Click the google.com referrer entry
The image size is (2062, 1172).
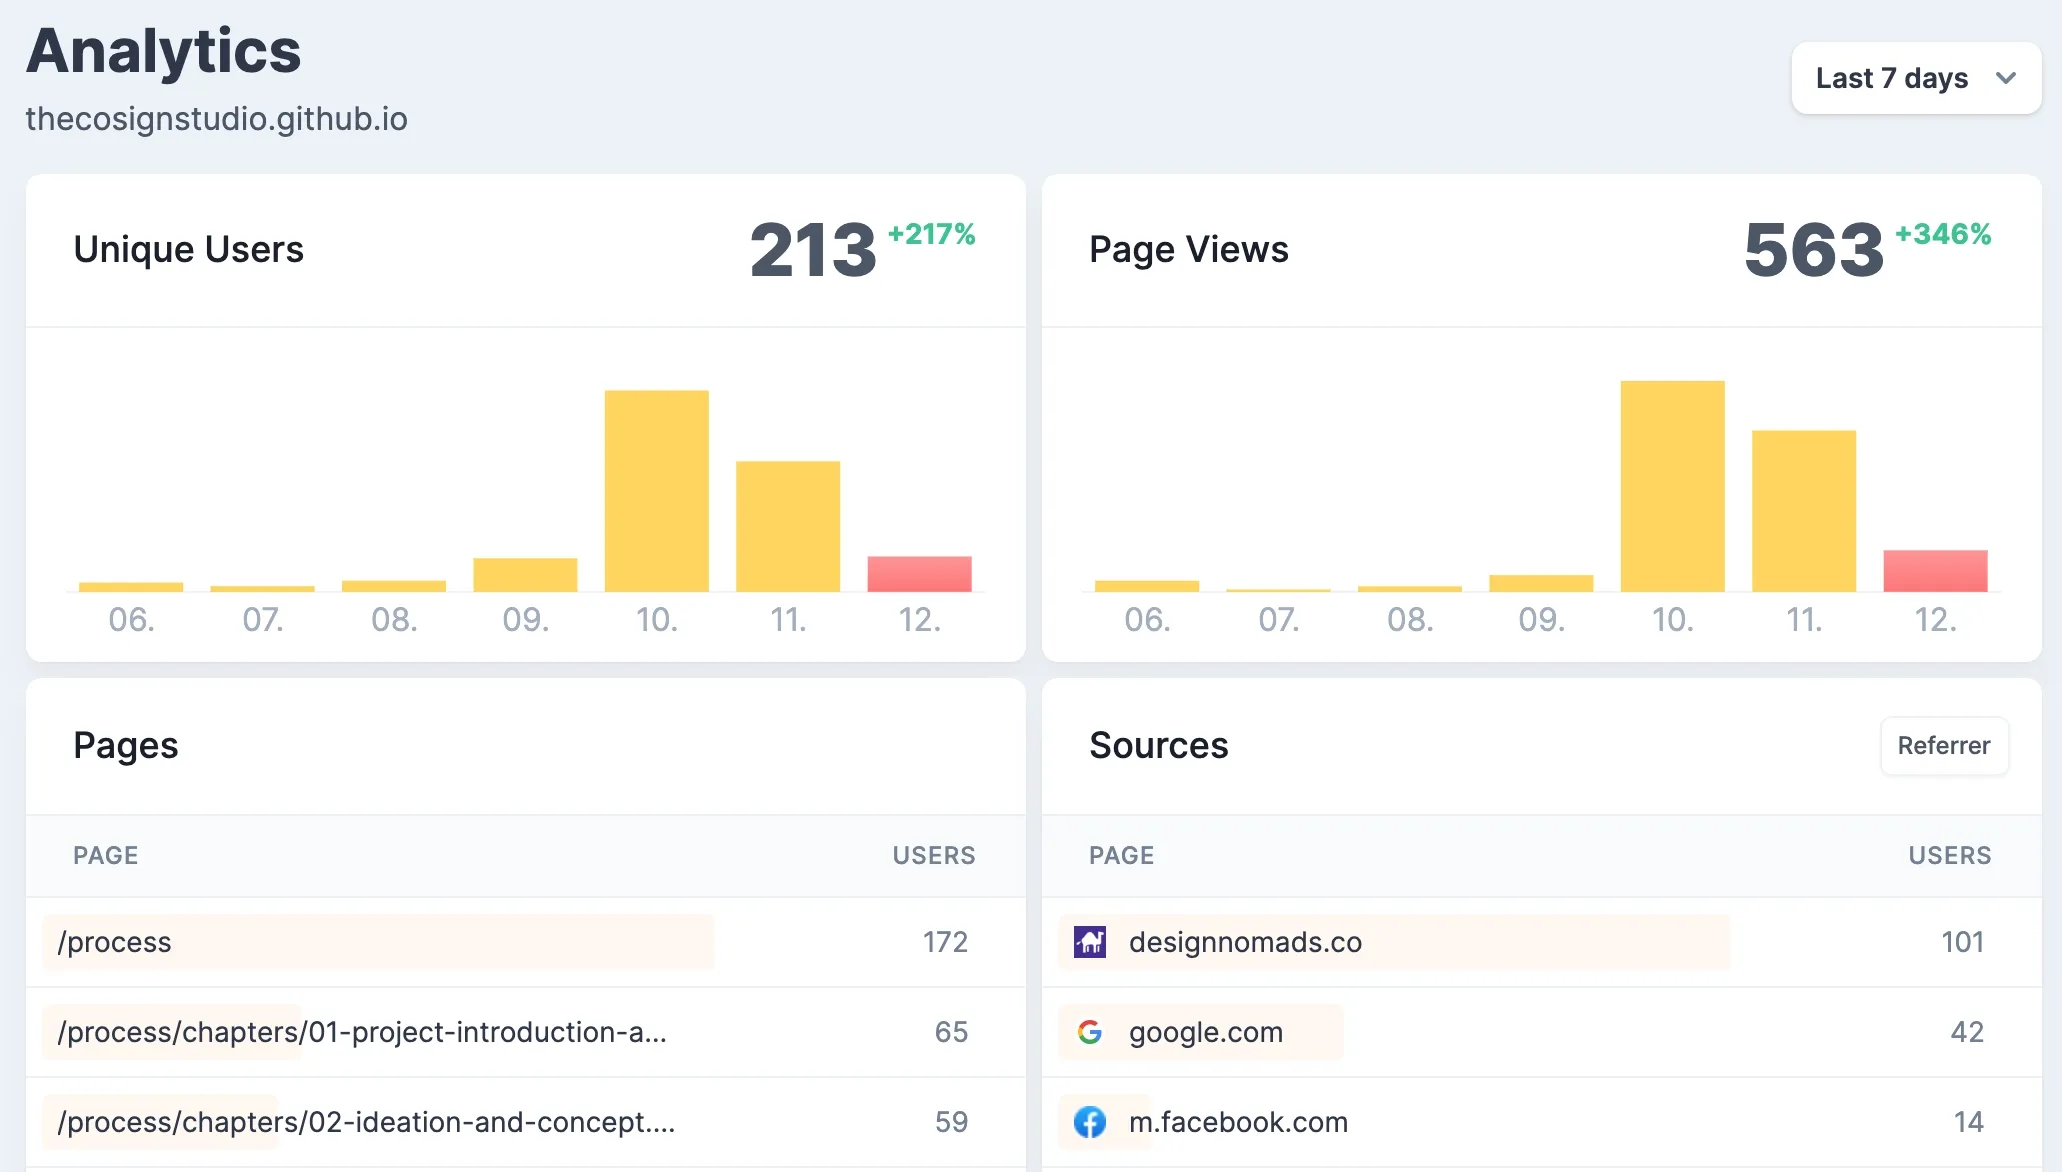1205,1032
